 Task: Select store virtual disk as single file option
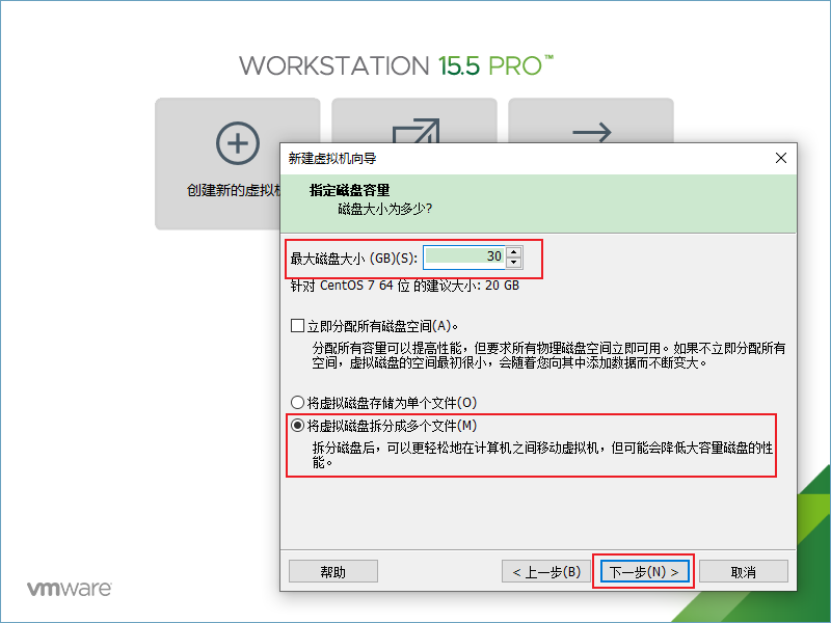(x=297, y=403)
